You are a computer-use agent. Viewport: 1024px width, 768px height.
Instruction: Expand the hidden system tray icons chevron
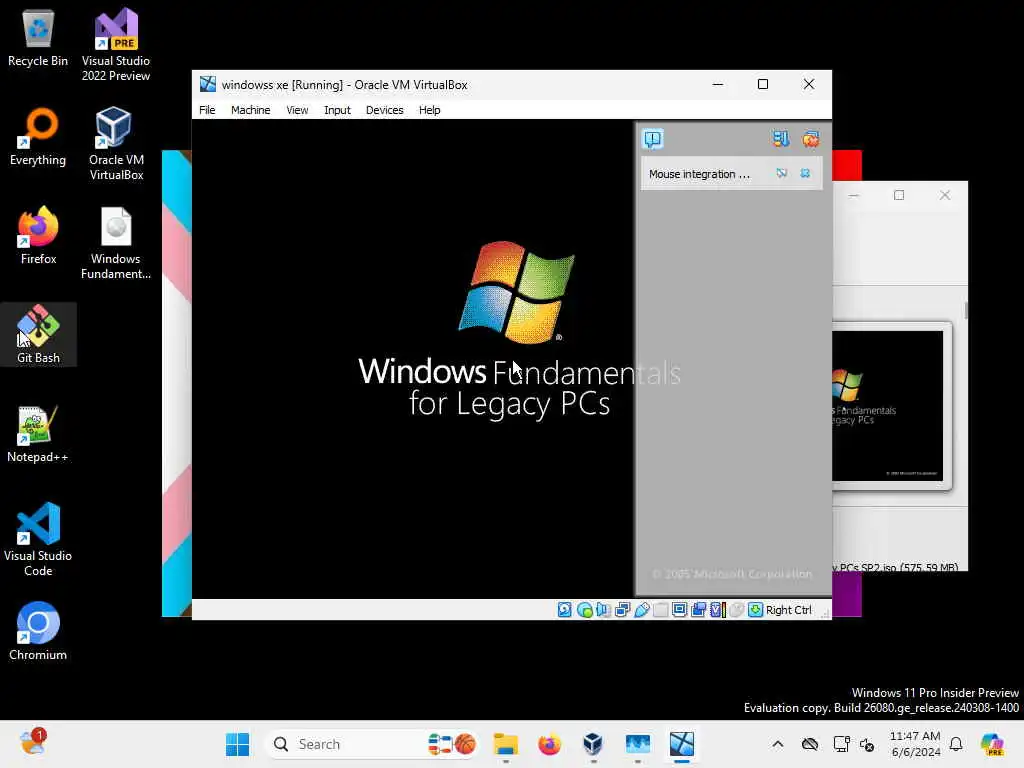(x=777, y=744)
